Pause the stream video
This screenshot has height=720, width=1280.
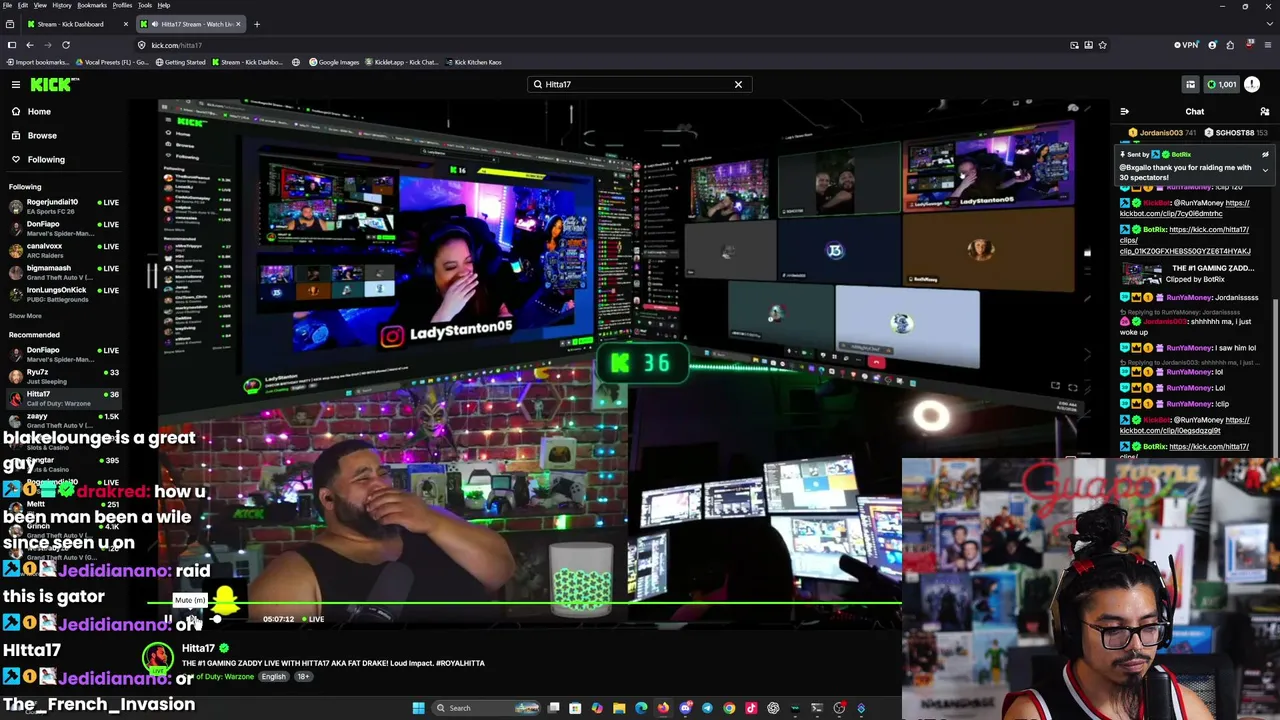168,619
